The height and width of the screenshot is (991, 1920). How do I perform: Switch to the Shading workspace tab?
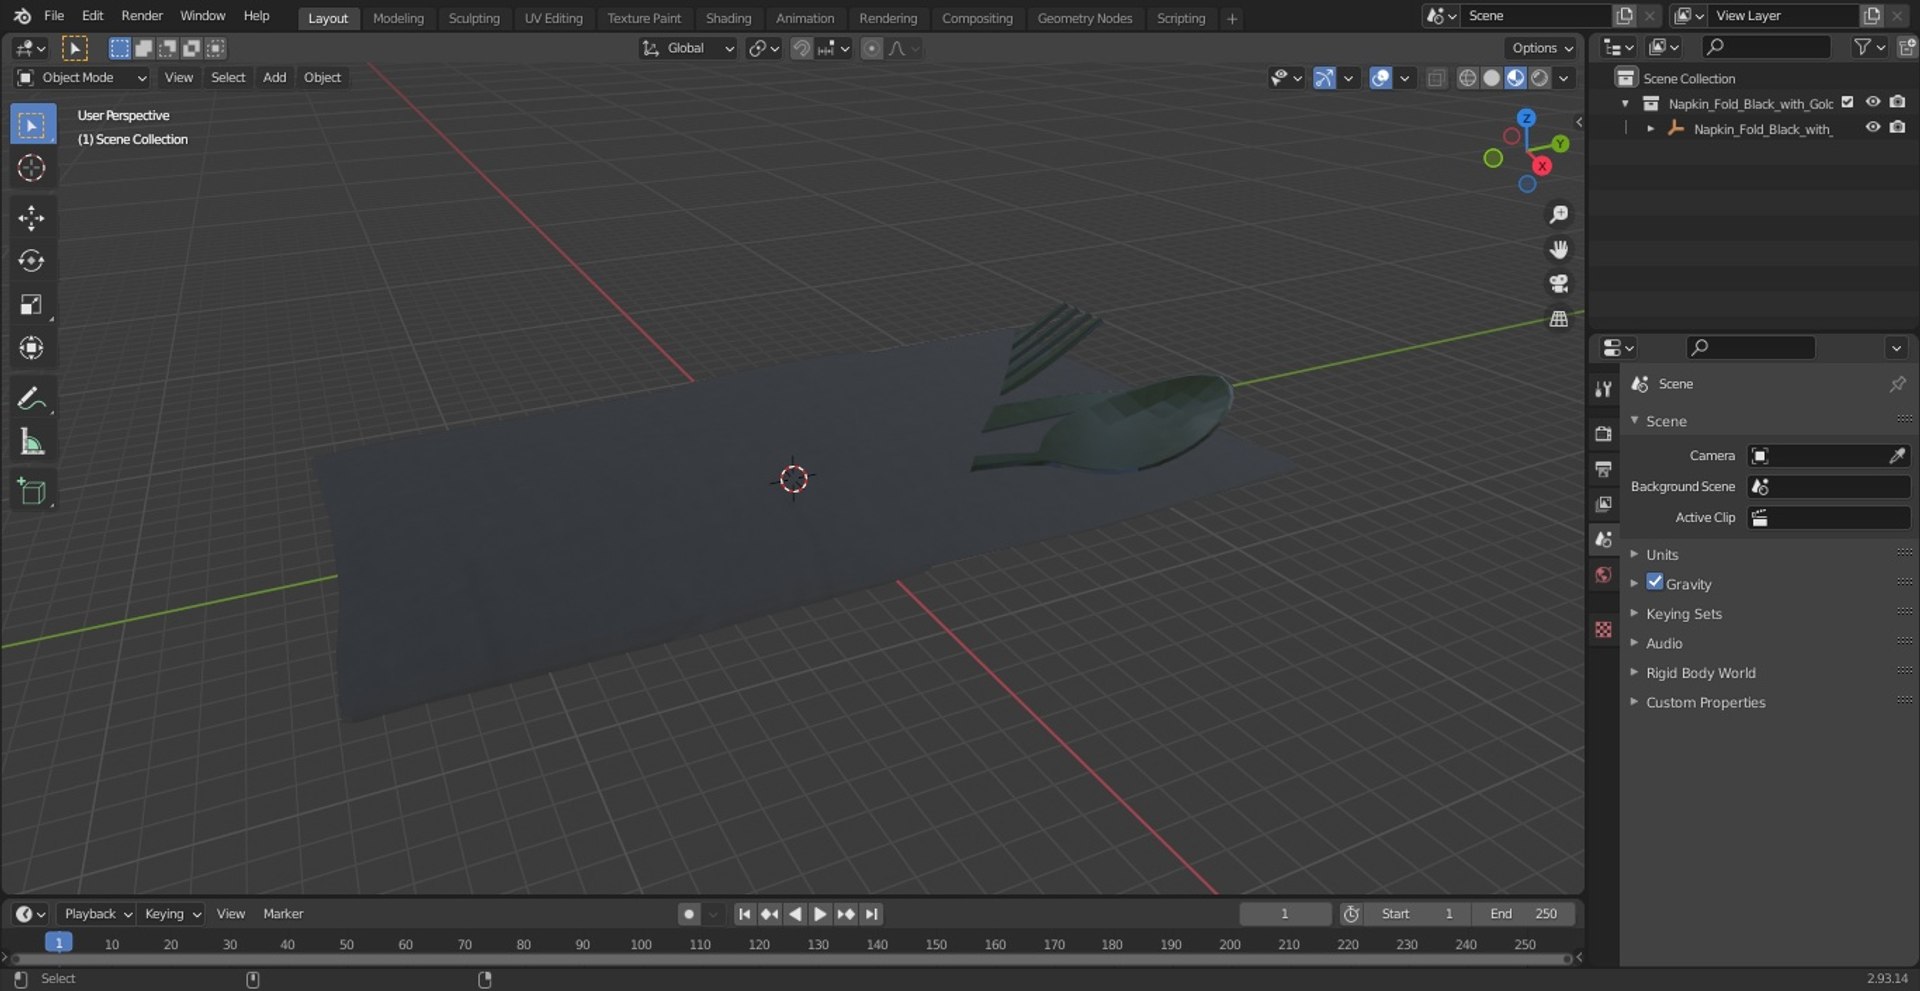click(x=728, y=18)
